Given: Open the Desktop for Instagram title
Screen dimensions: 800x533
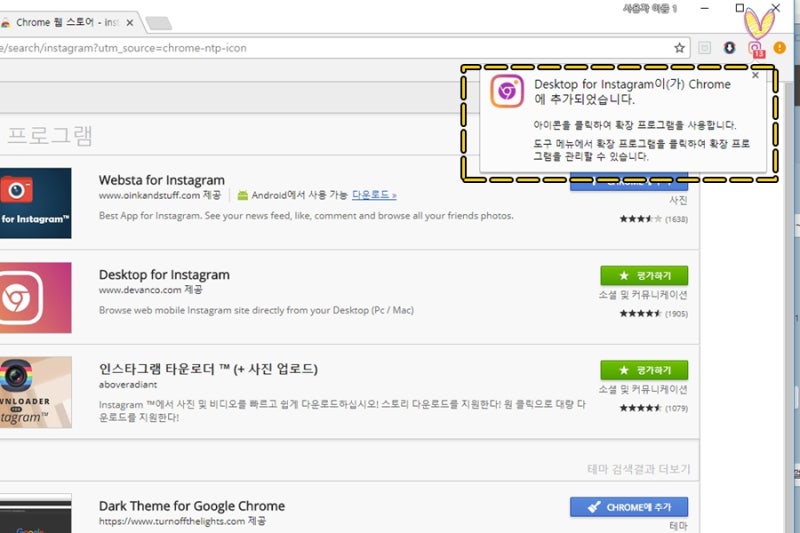Looking at the screenshot, I should 164,274.
